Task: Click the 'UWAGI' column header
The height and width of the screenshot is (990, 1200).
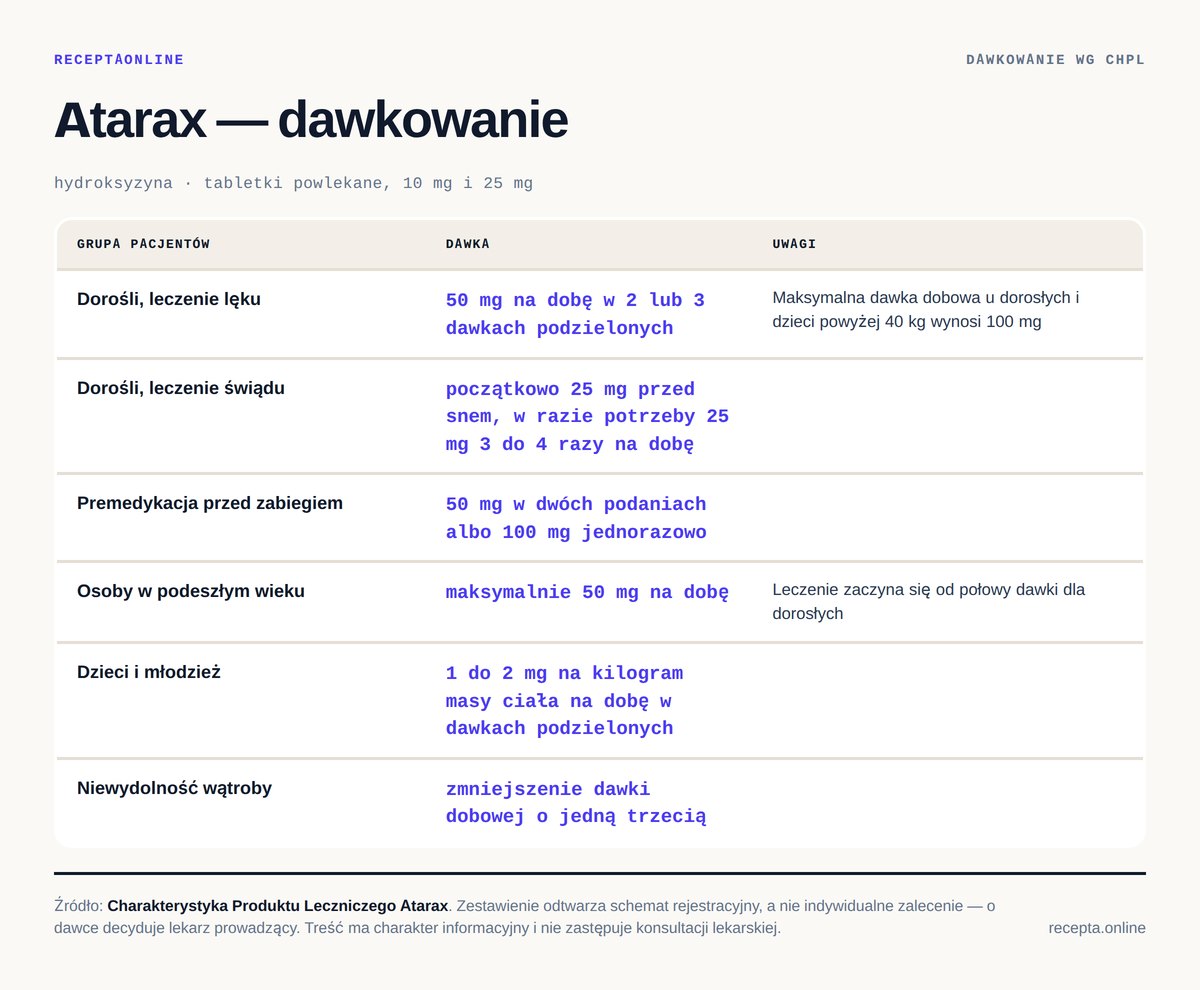Action: pyautogui.click(x=794, y=244)
